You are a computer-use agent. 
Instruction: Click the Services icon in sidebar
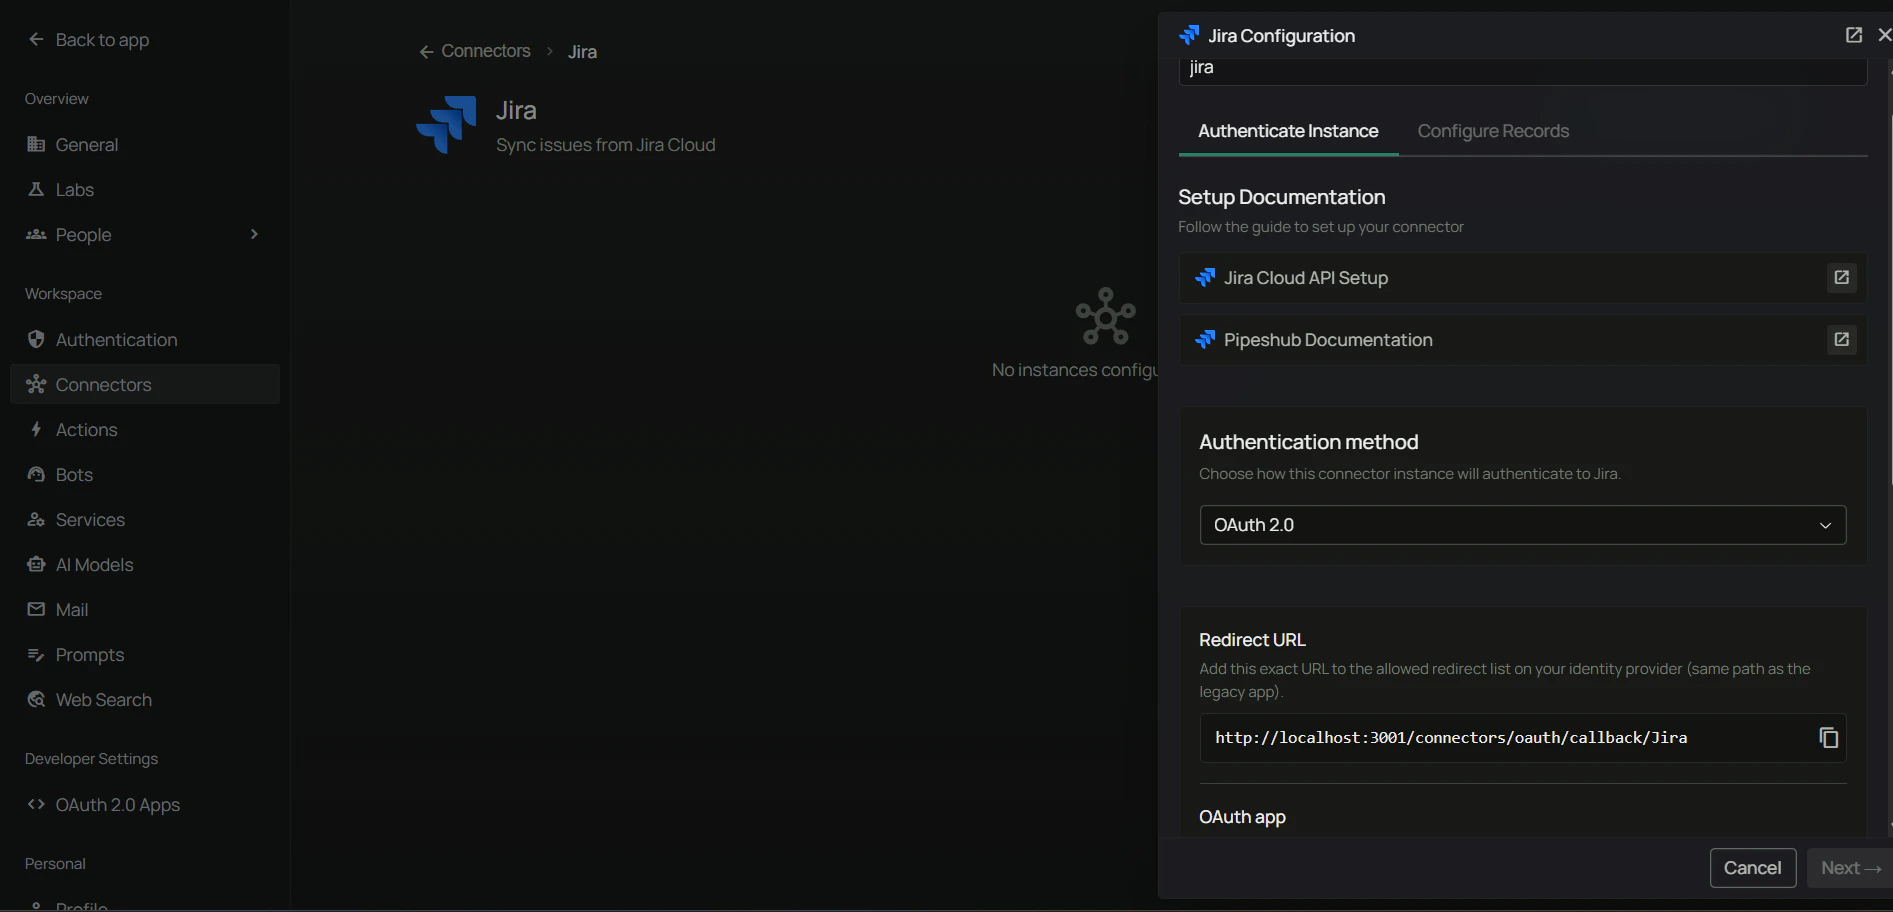coord(36,519)
